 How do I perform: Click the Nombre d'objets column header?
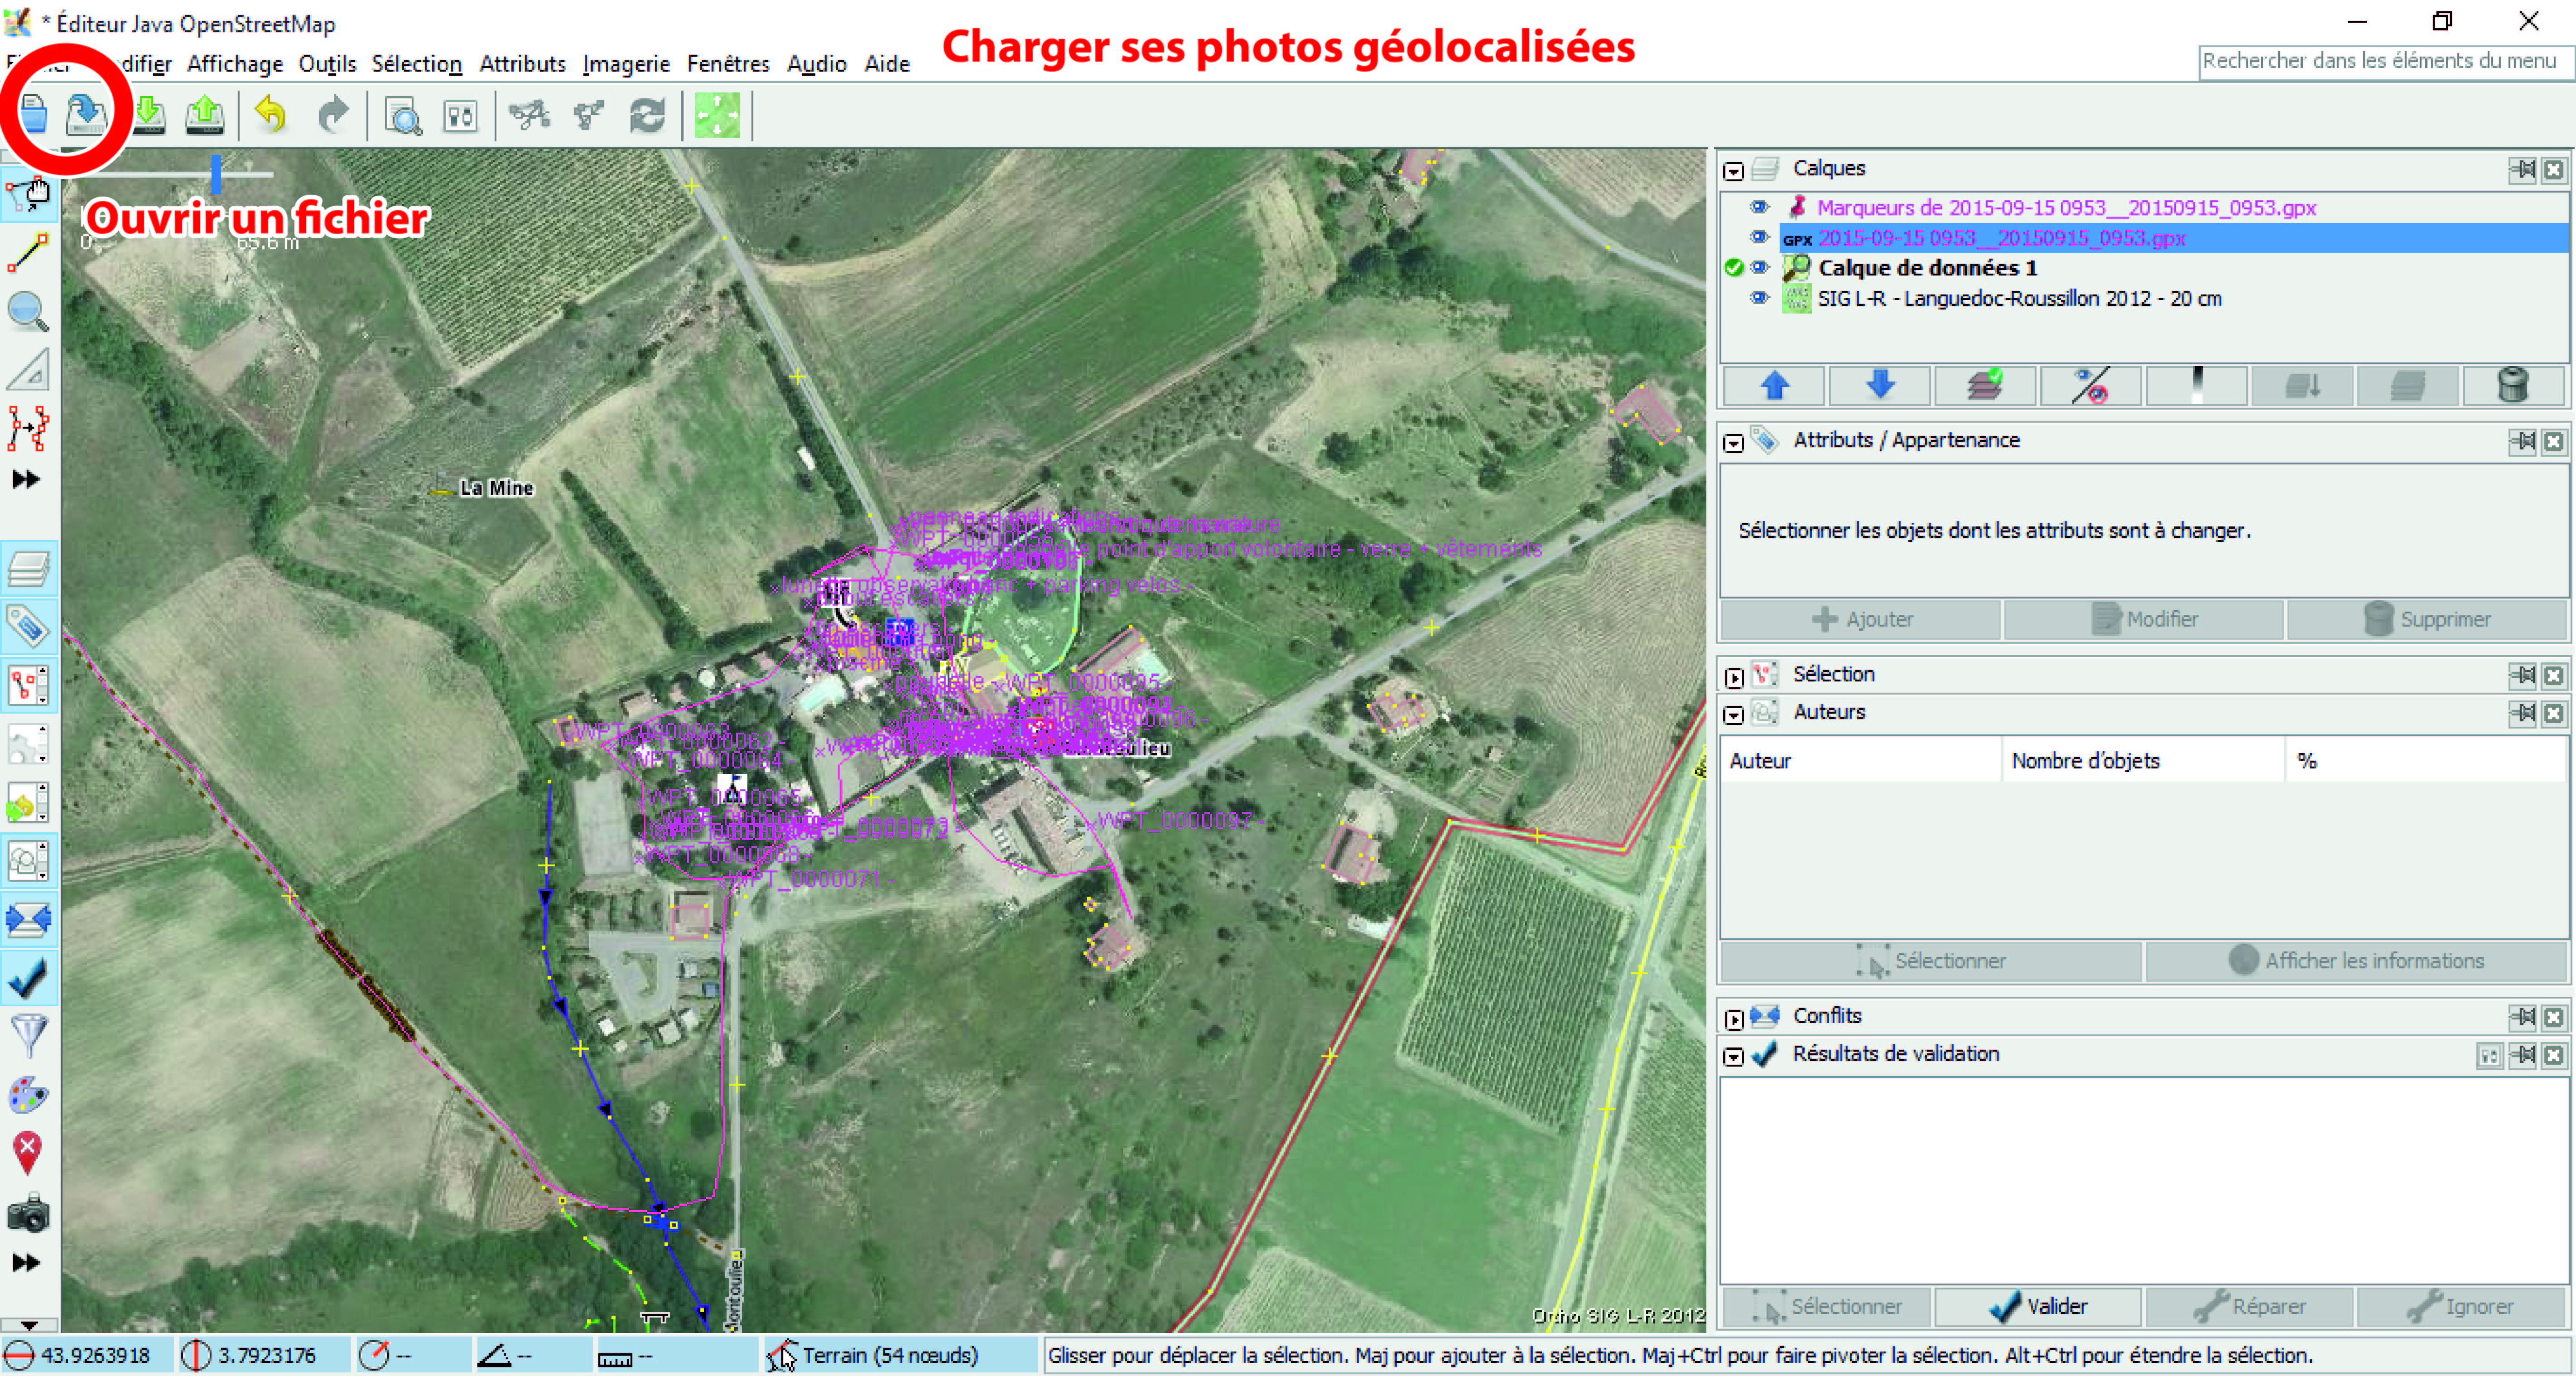2143,761
